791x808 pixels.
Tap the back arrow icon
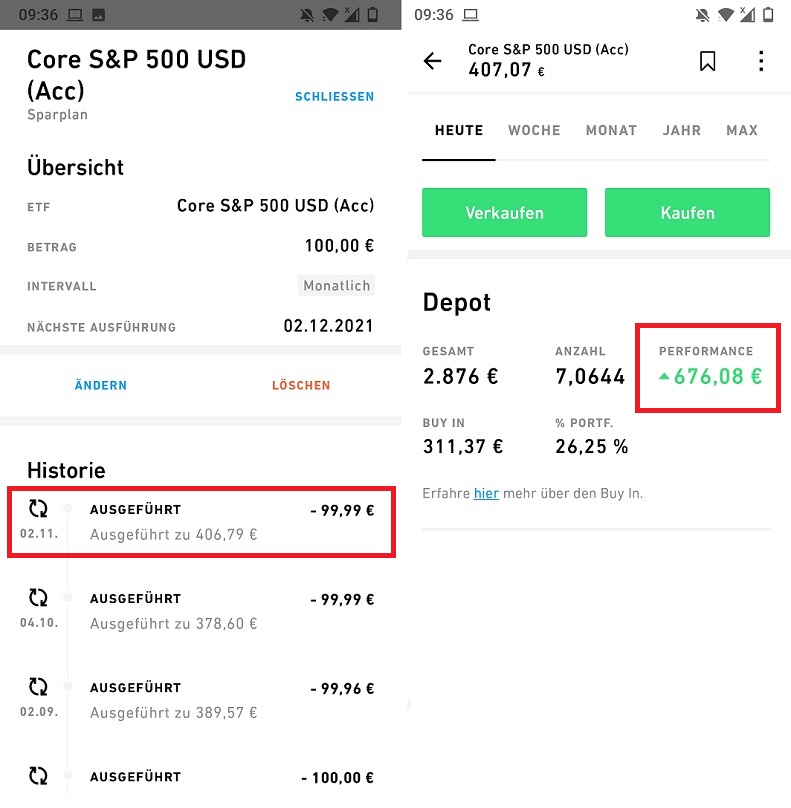[x=432, y=61]
